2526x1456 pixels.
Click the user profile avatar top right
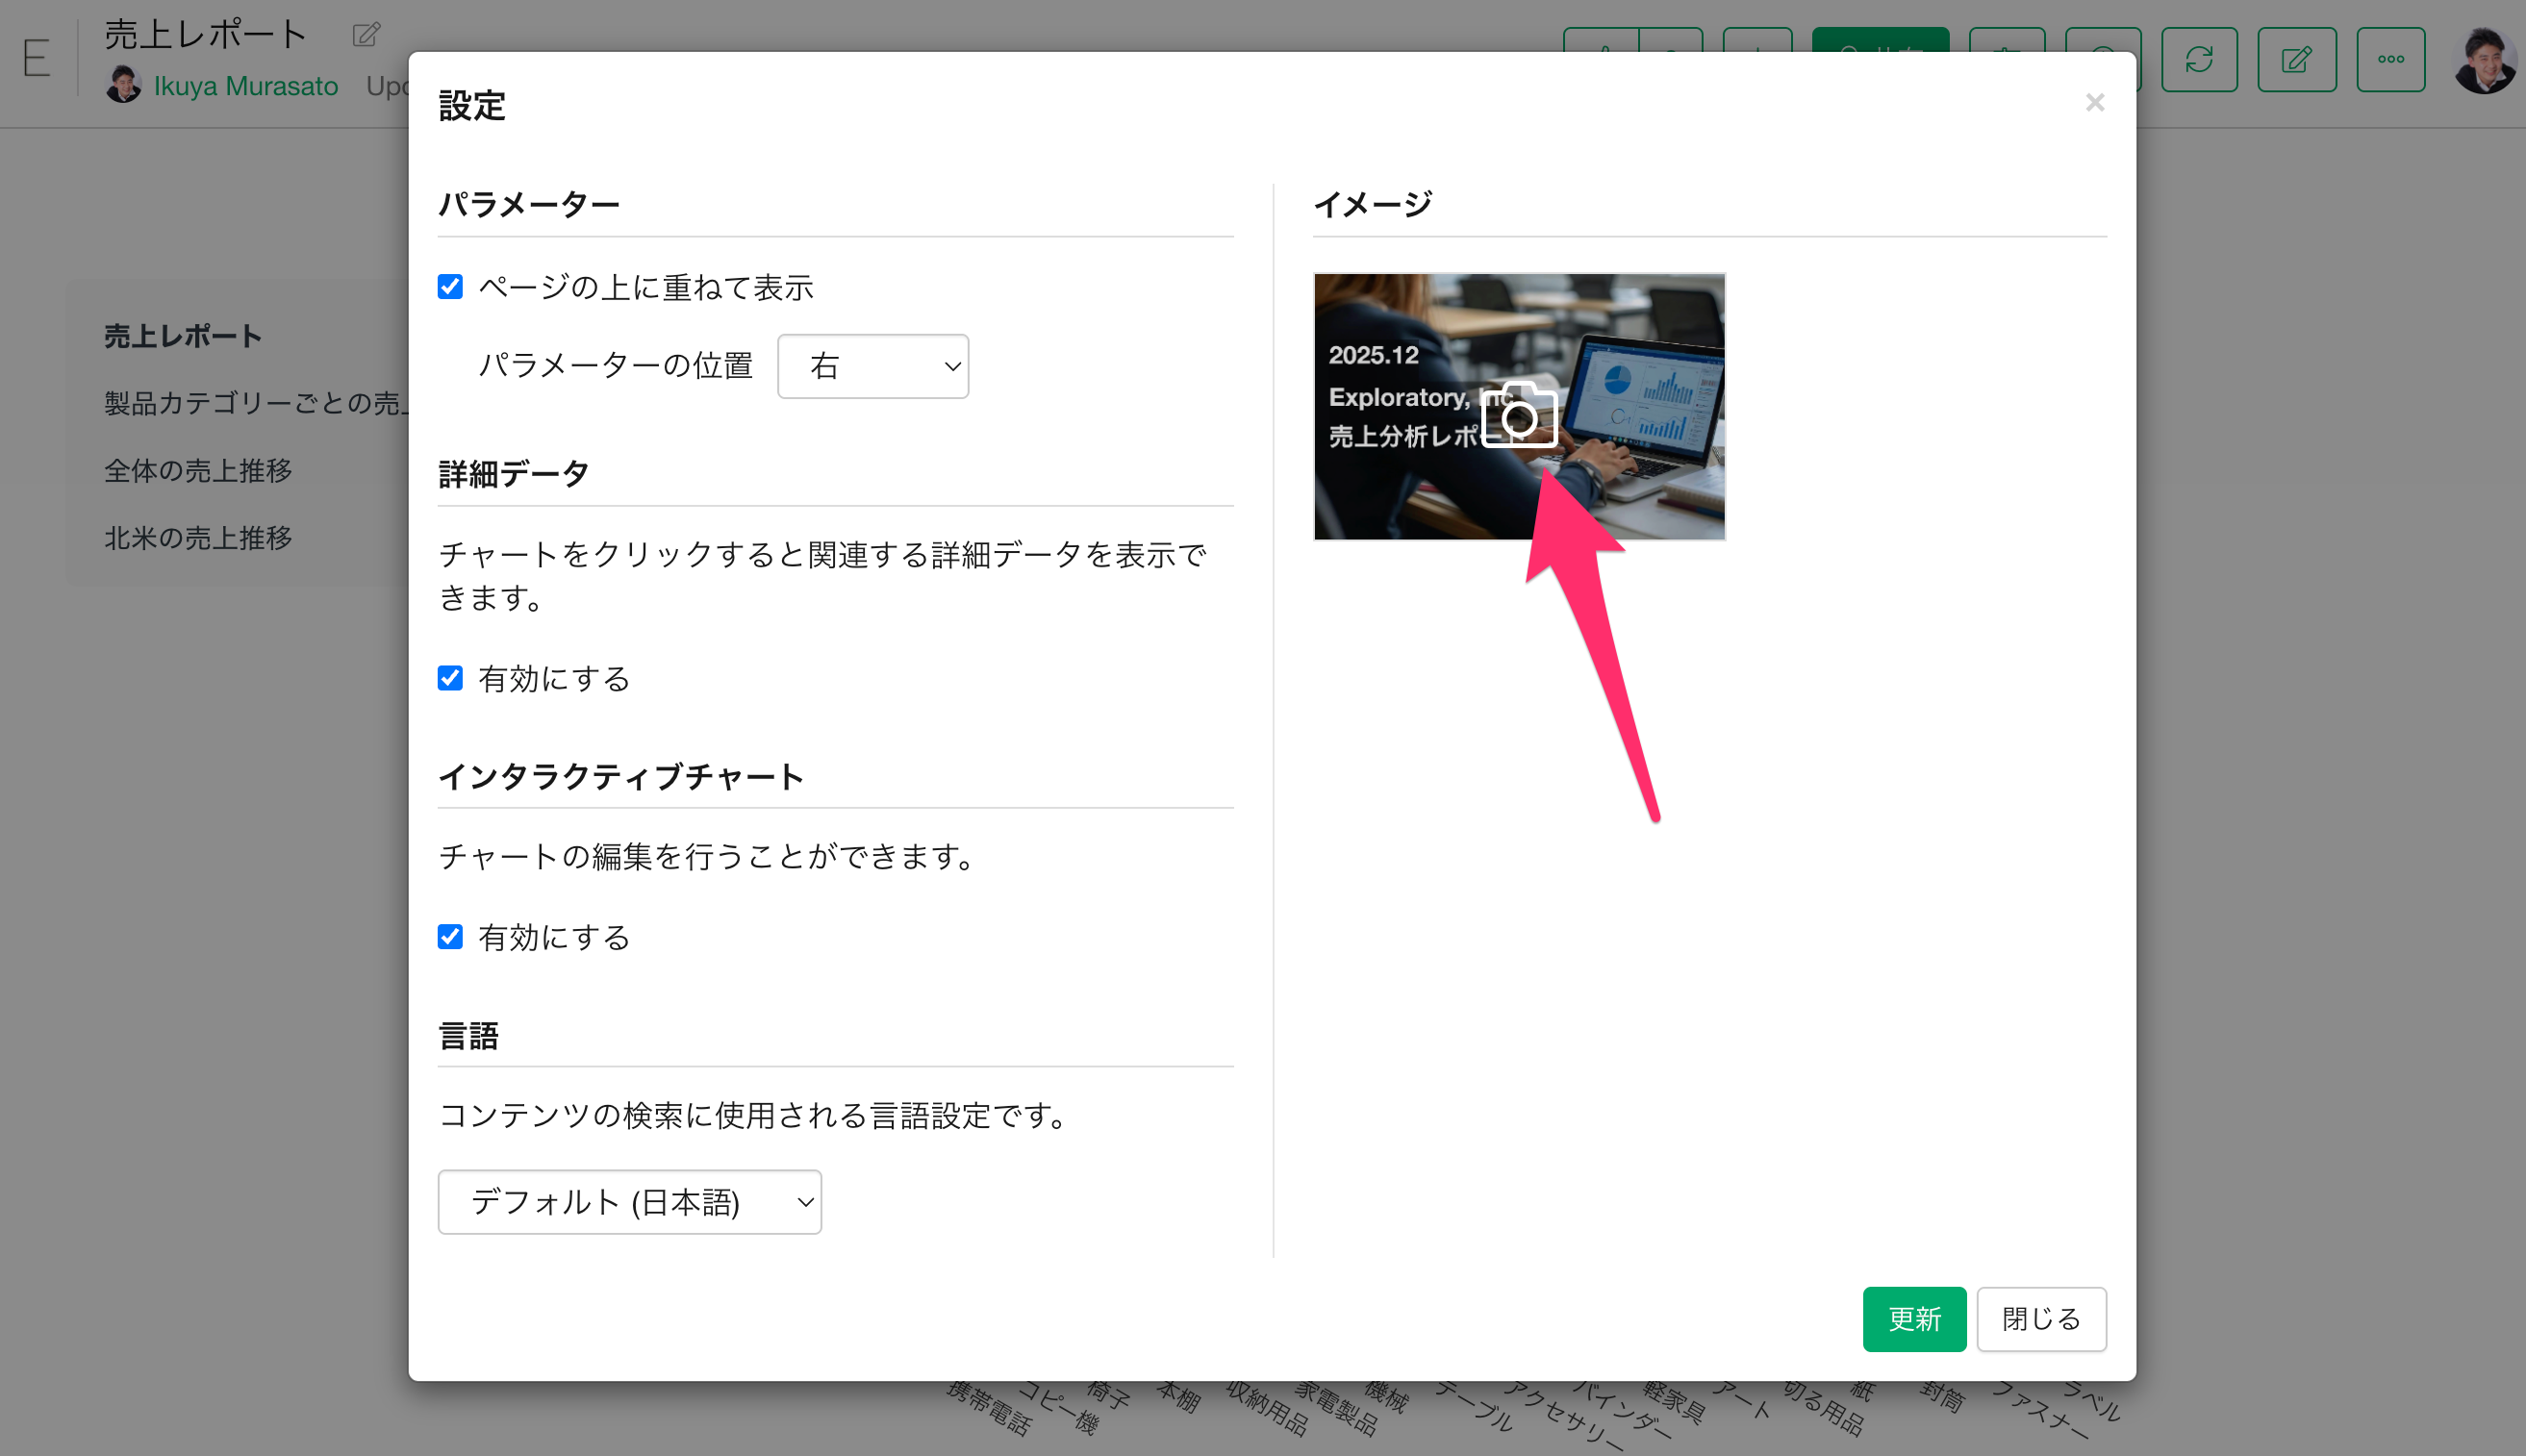tap(2484, 60)
